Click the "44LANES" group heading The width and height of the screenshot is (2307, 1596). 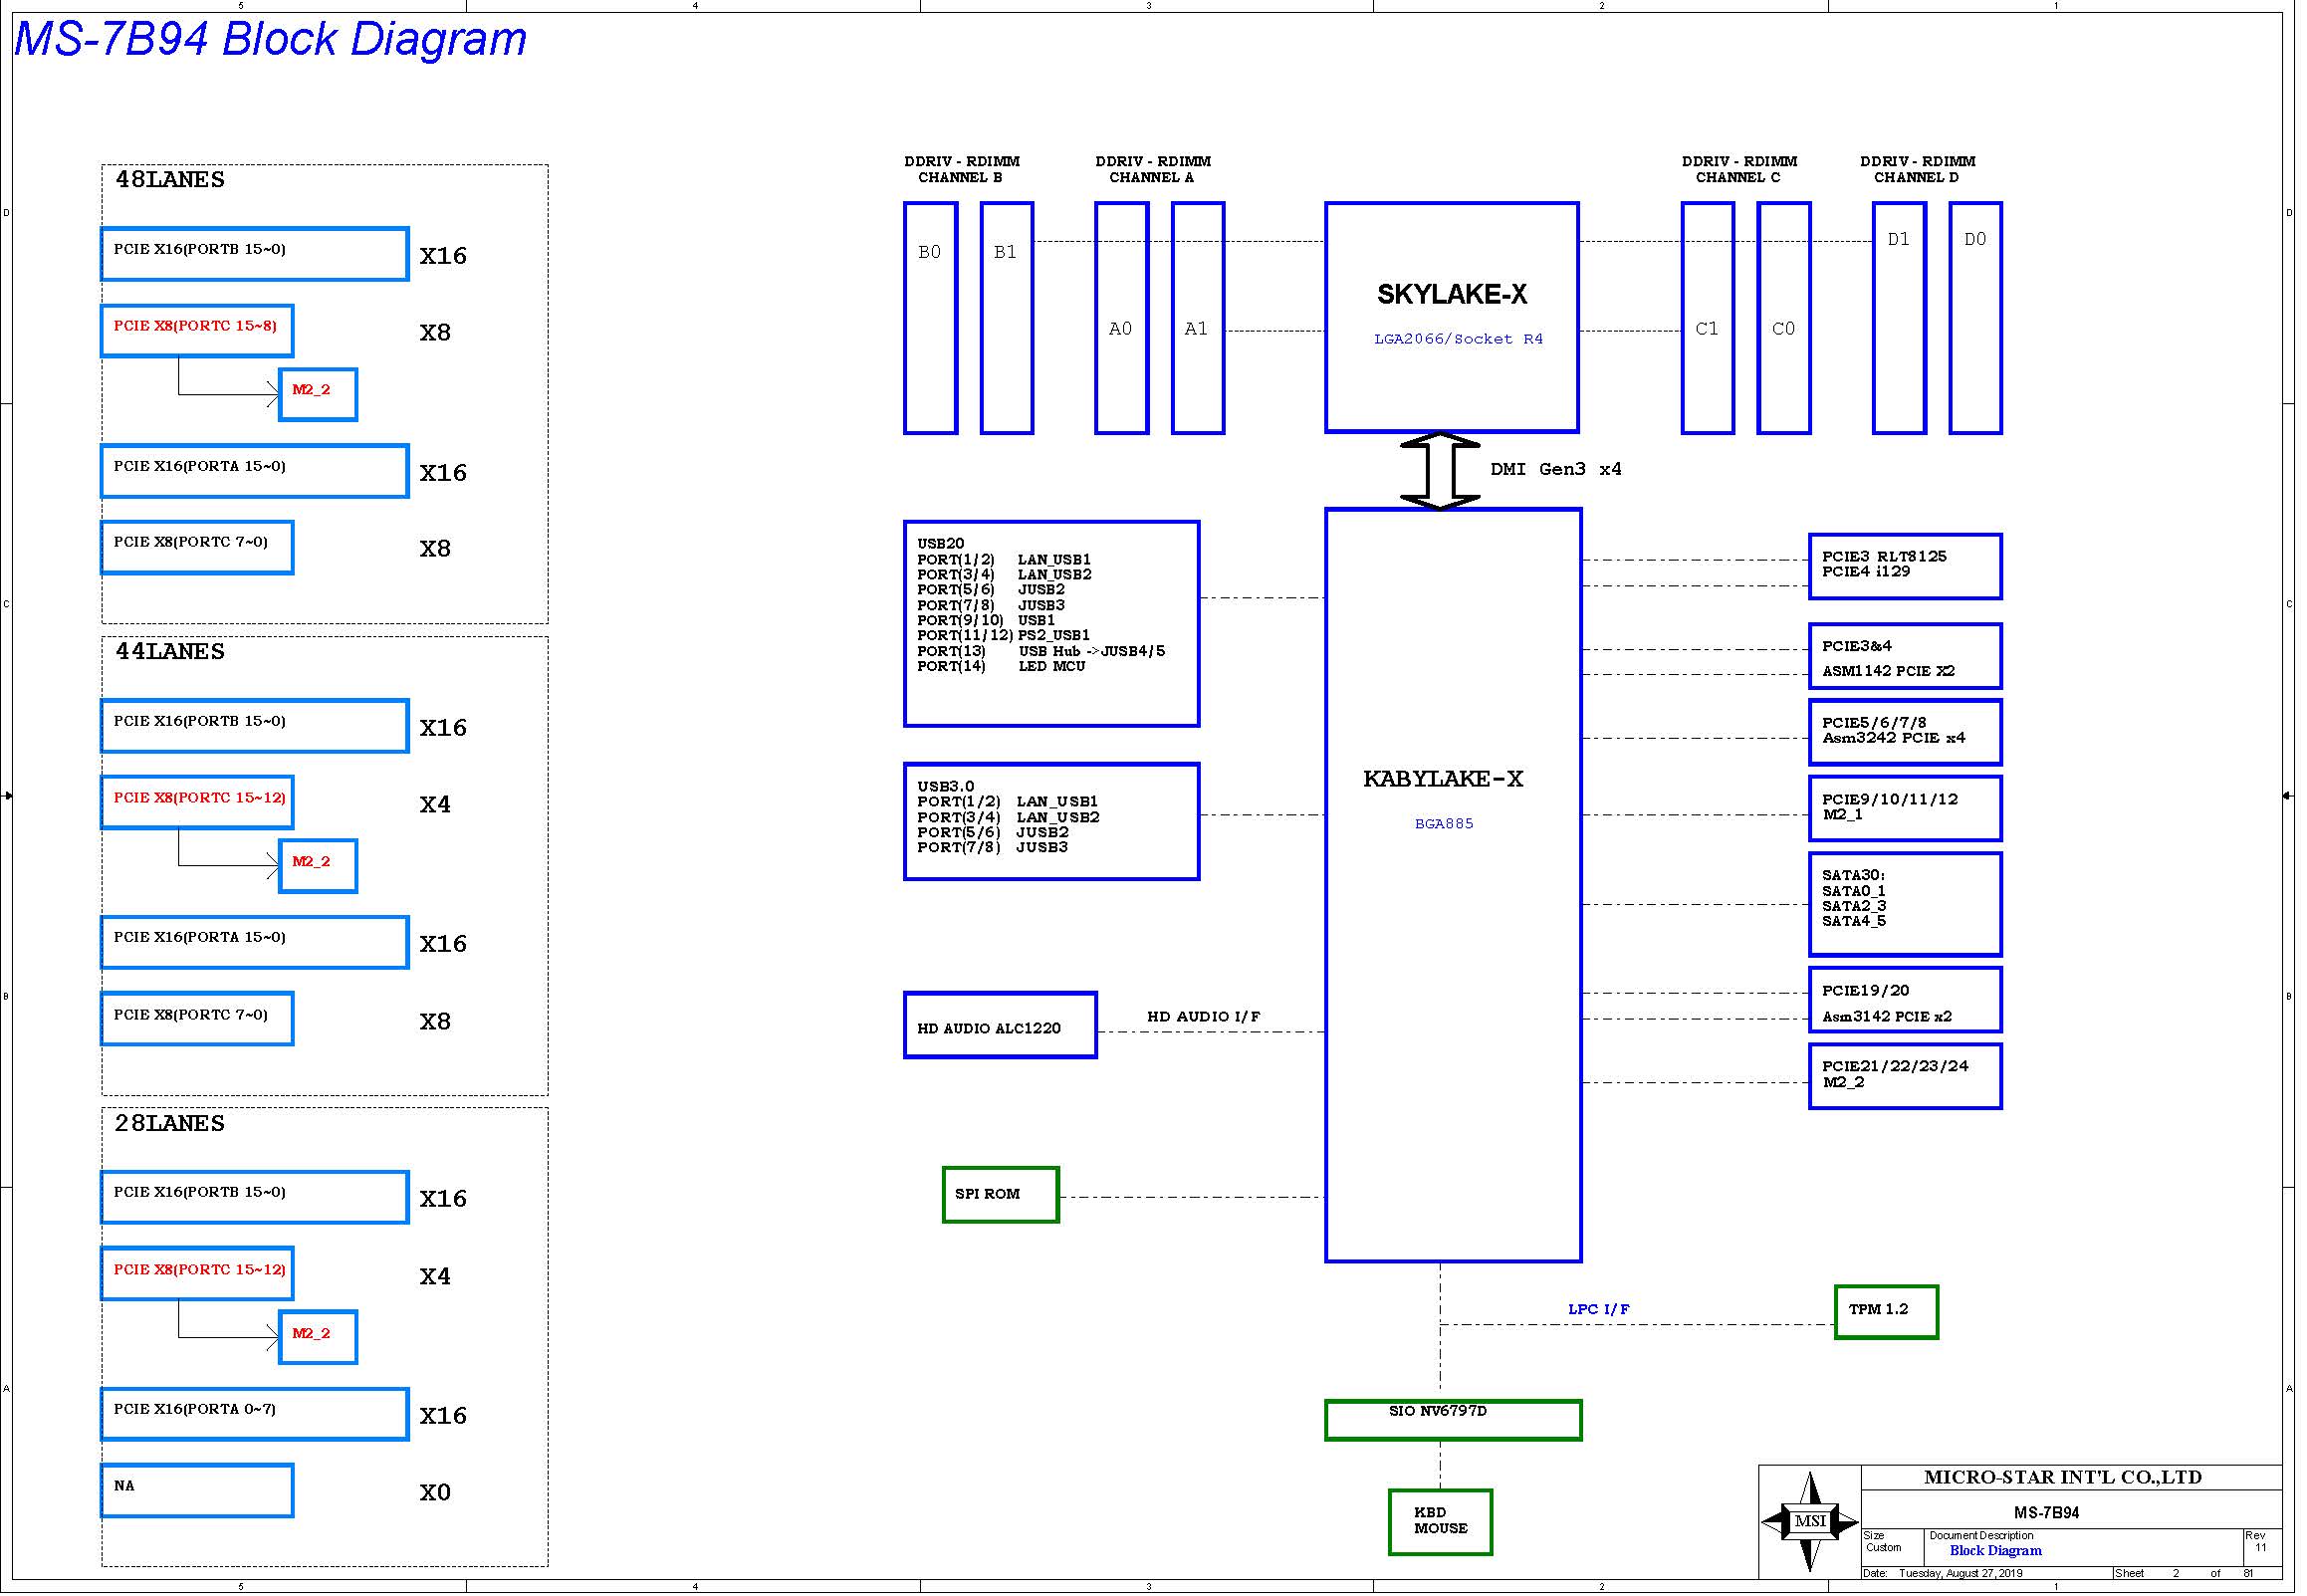click(170, 652)
